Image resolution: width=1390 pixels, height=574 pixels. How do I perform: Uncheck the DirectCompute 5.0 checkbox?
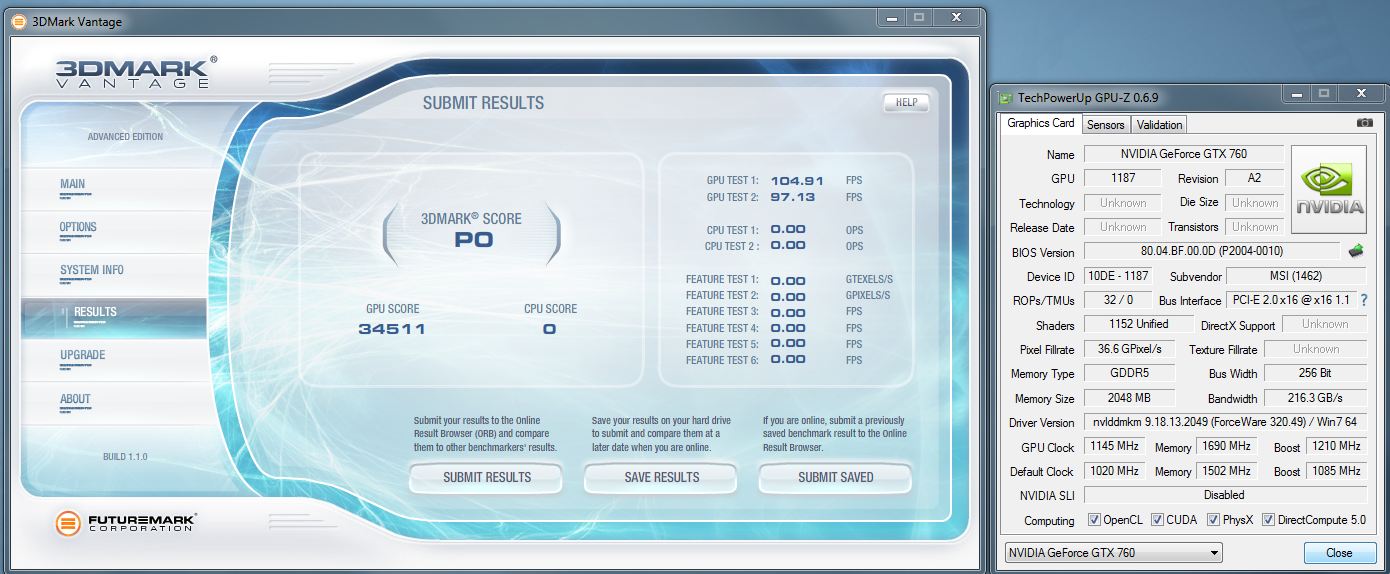pos(1268,520)
